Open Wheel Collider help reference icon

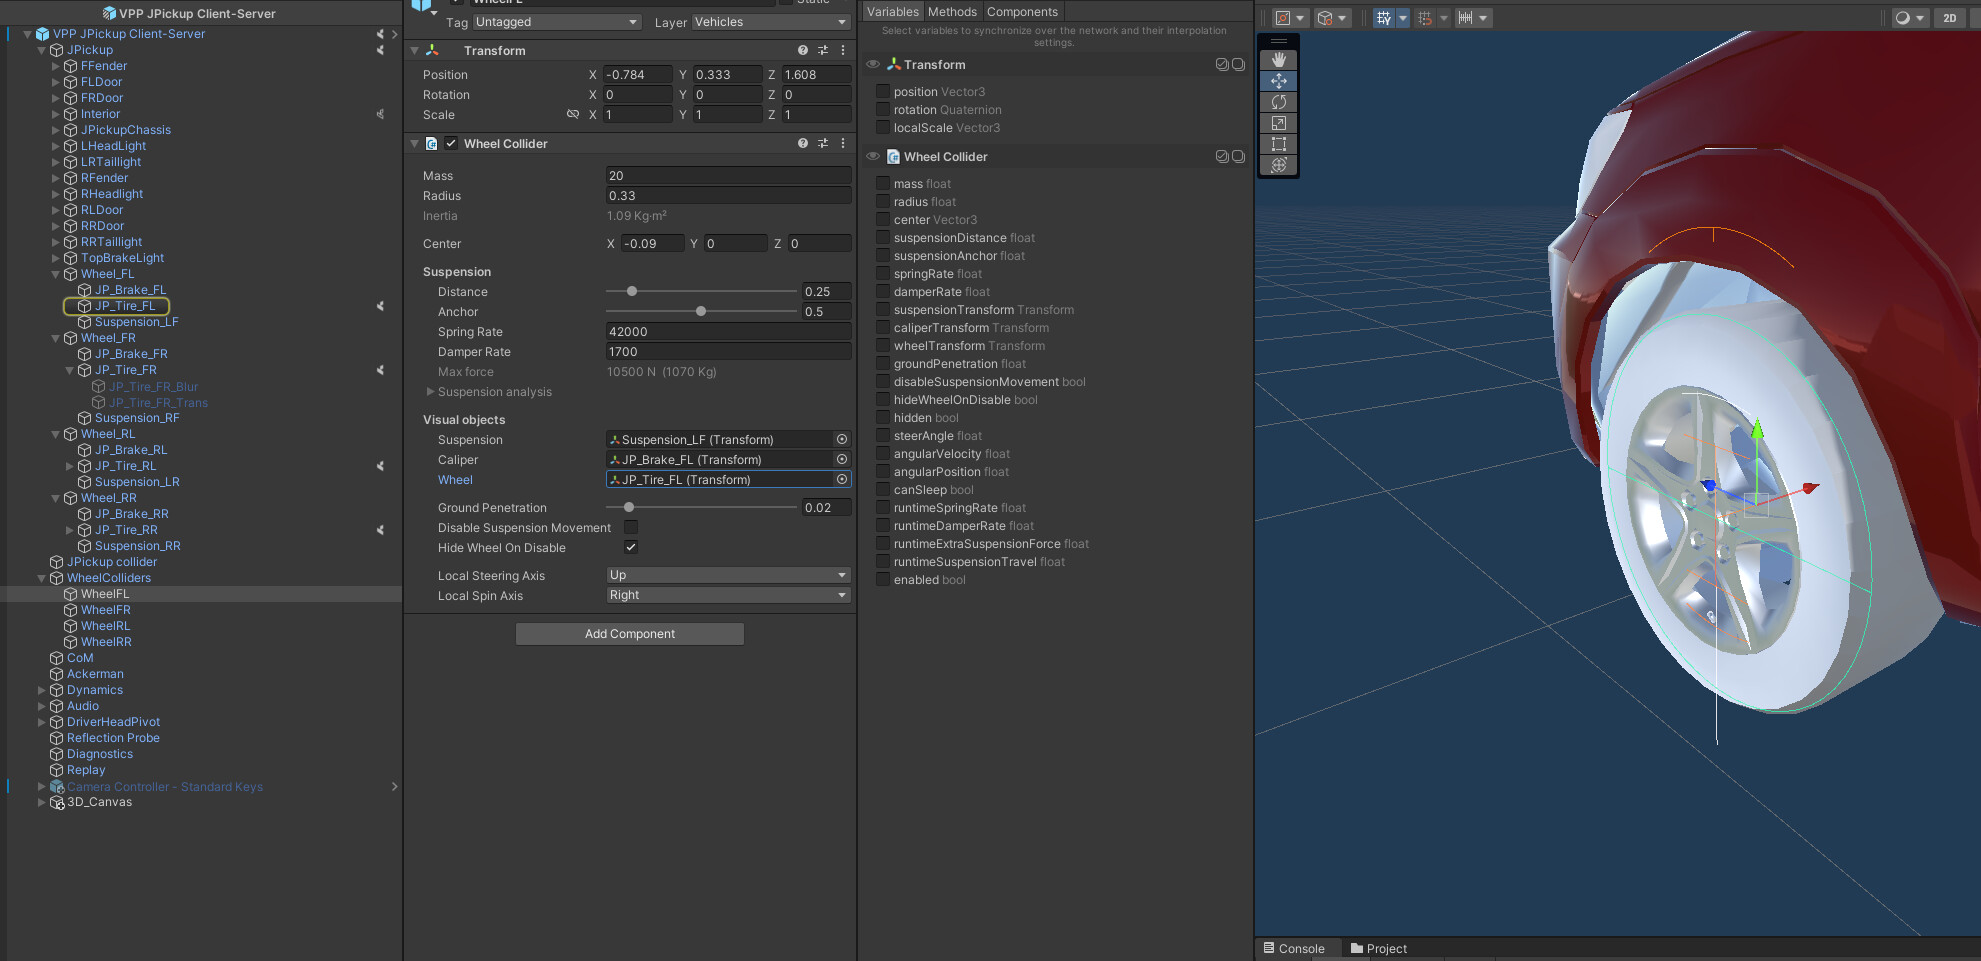coord(802,144)
